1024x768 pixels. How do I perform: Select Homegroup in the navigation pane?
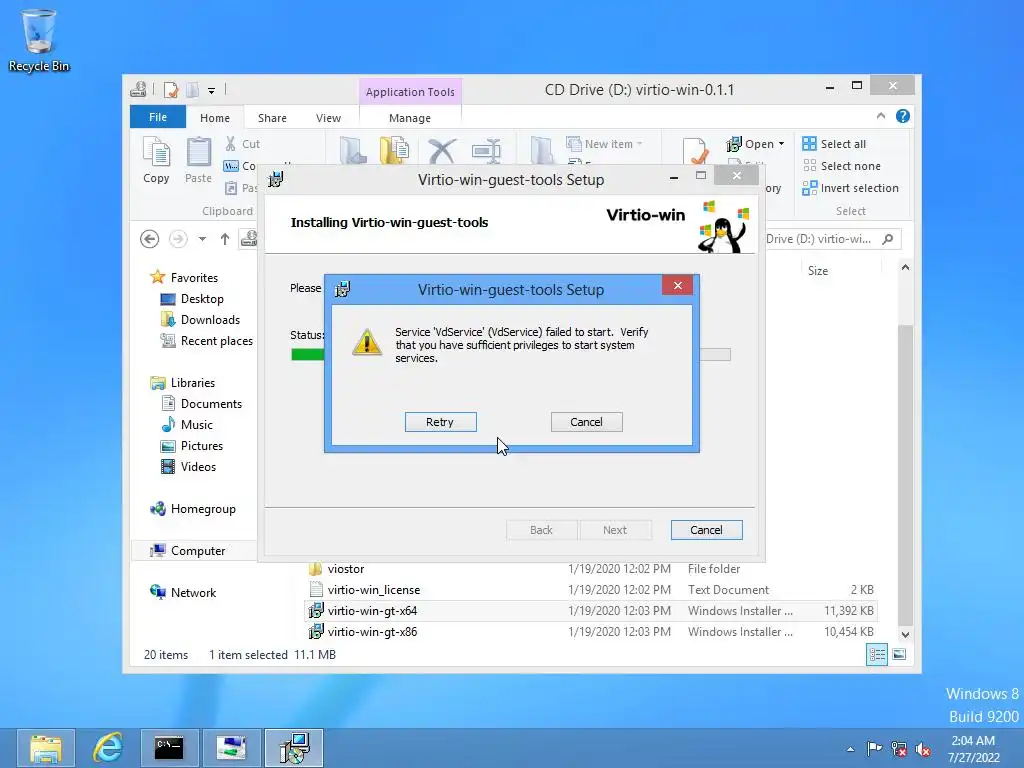point(193,509)
